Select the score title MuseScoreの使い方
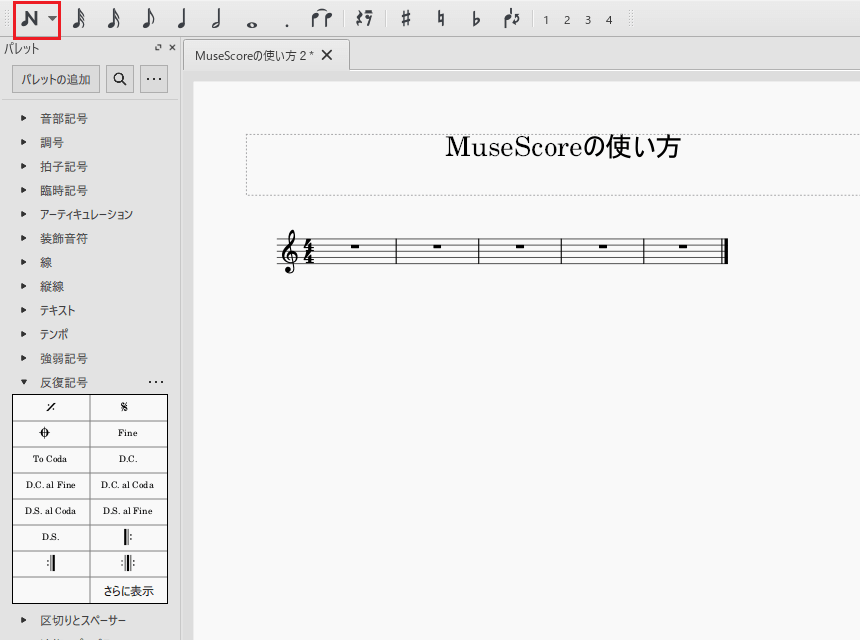The height and width of the screenshot is (640, 860). coord(563,147)
